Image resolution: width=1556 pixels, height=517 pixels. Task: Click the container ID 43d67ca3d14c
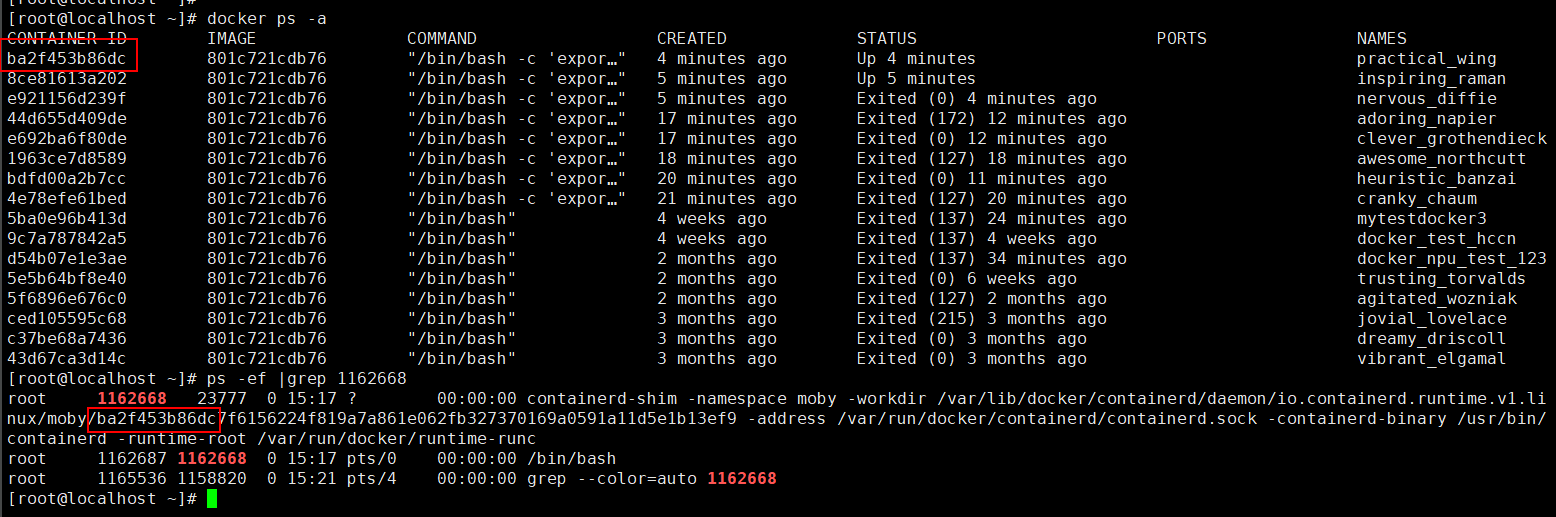coord(67,359)
